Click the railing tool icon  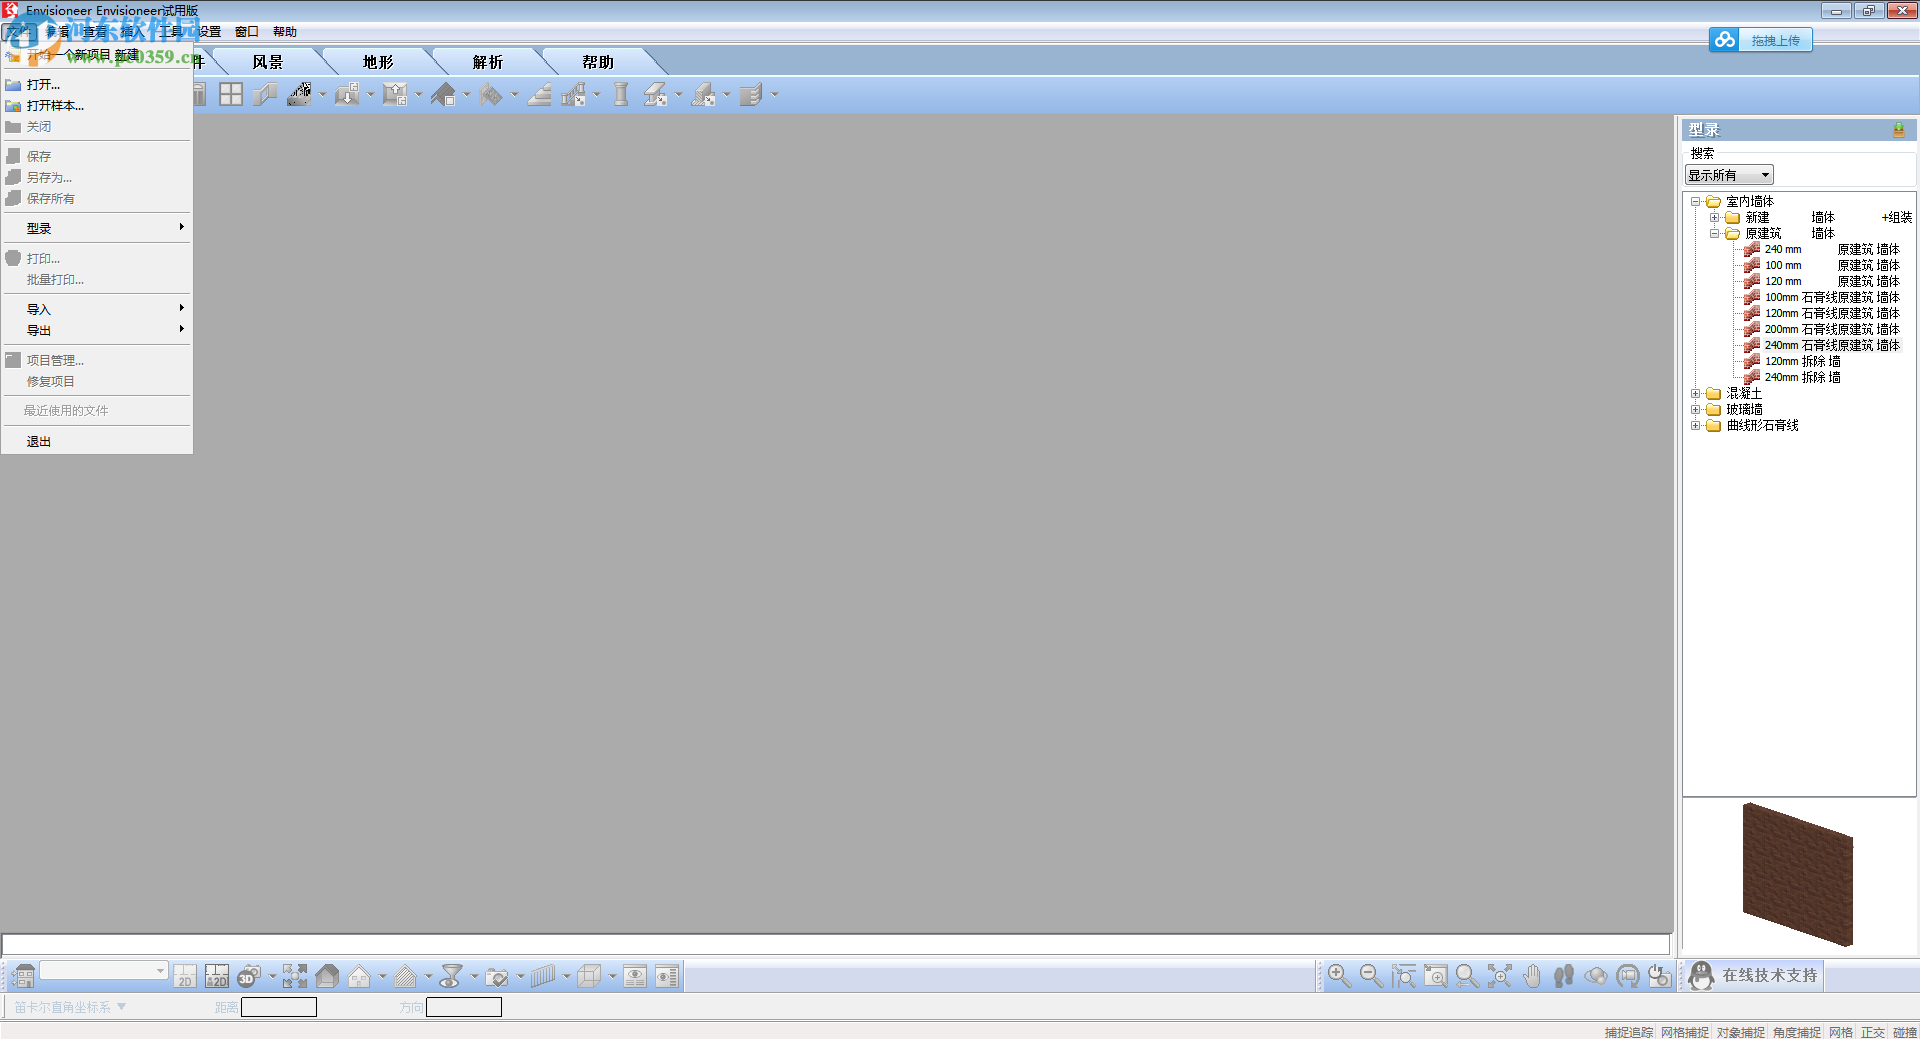pyautogui.click(x=574, y=94)
